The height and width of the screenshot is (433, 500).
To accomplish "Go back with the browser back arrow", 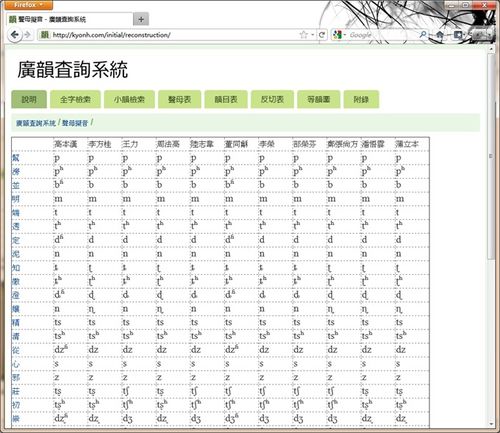I will [14, 35].
